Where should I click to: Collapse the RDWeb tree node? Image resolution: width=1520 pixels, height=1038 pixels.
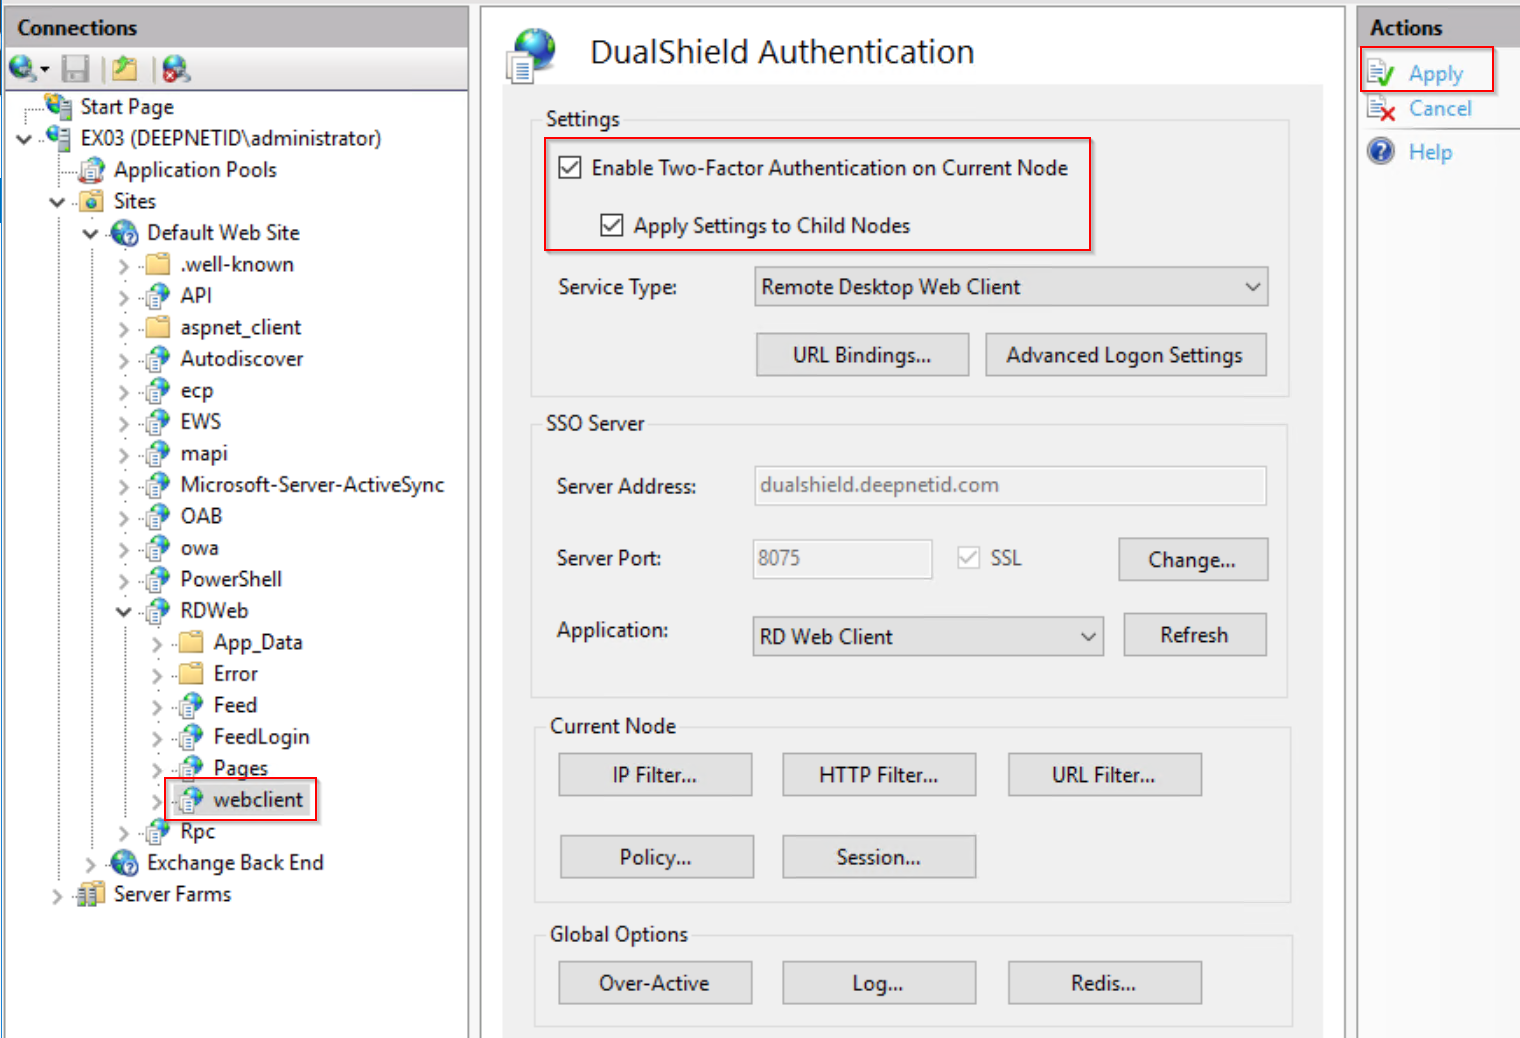[x=122, y=611]
